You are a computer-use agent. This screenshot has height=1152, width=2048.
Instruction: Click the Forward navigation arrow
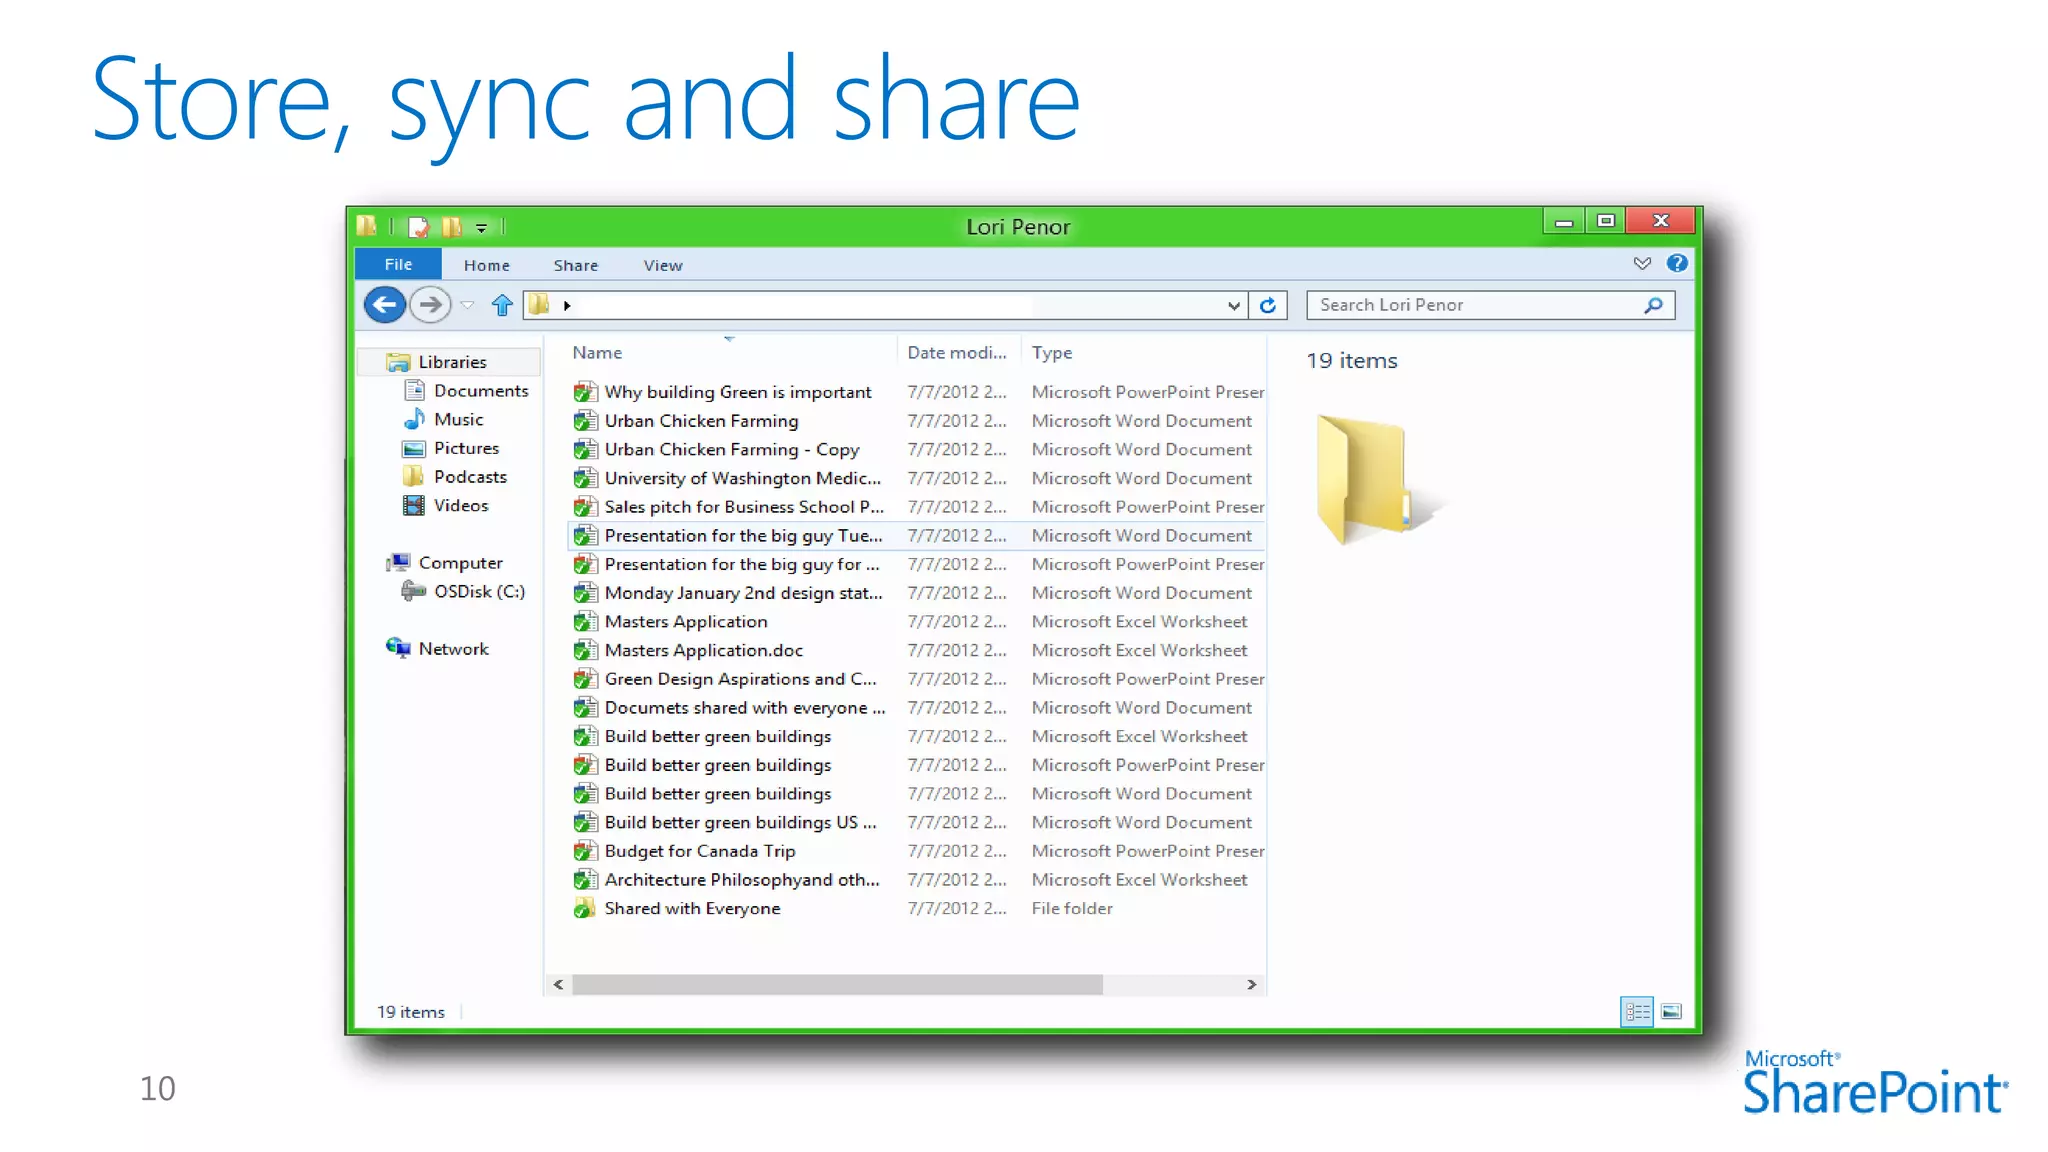click(x=430, y=305)
